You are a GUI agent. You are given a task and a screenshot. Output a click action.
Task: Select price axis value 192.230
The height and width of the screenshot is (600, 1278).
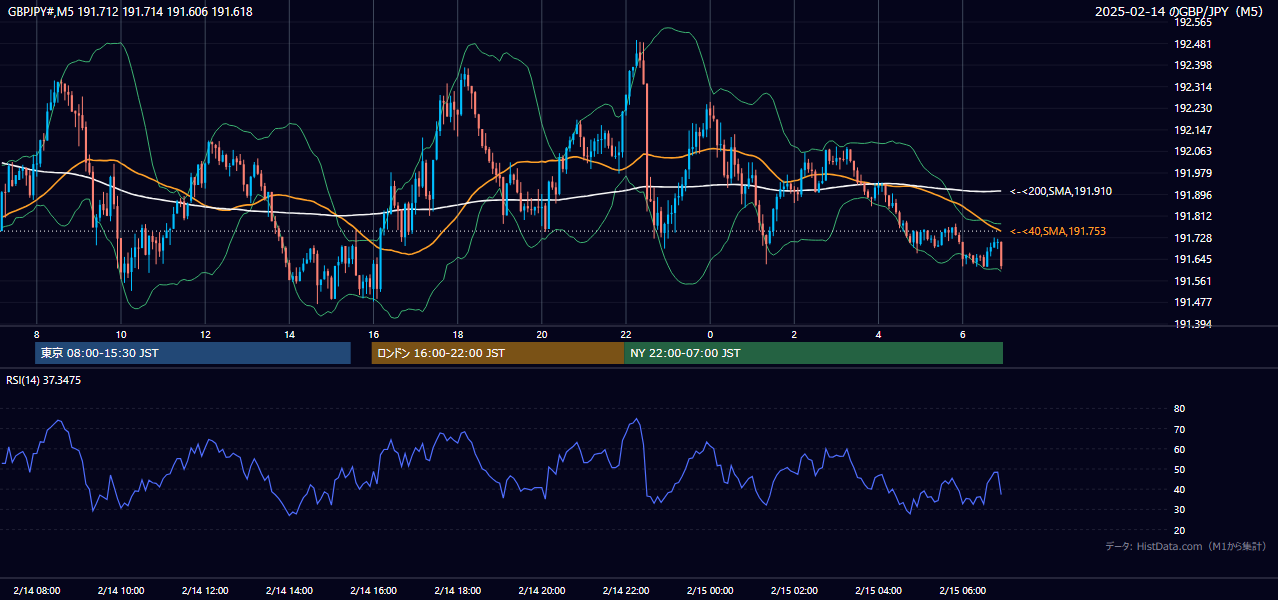[x=1193, y=108]
